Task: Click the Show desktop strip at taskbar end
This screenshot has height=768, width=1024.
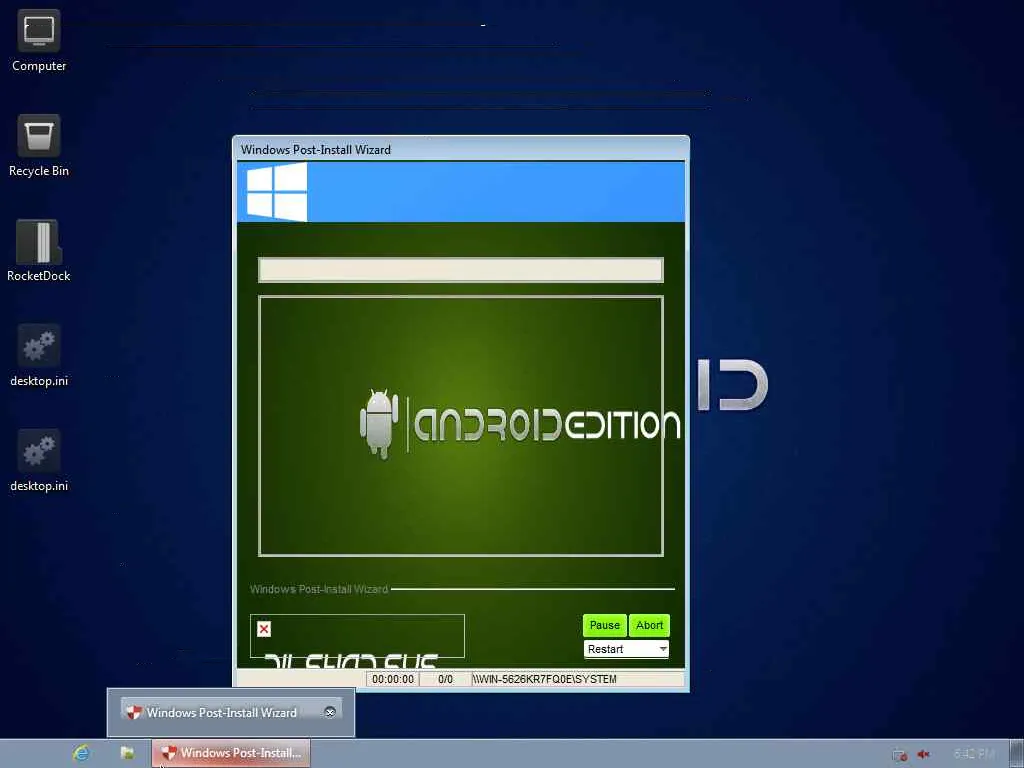Action: click(x=1017, y=754)
